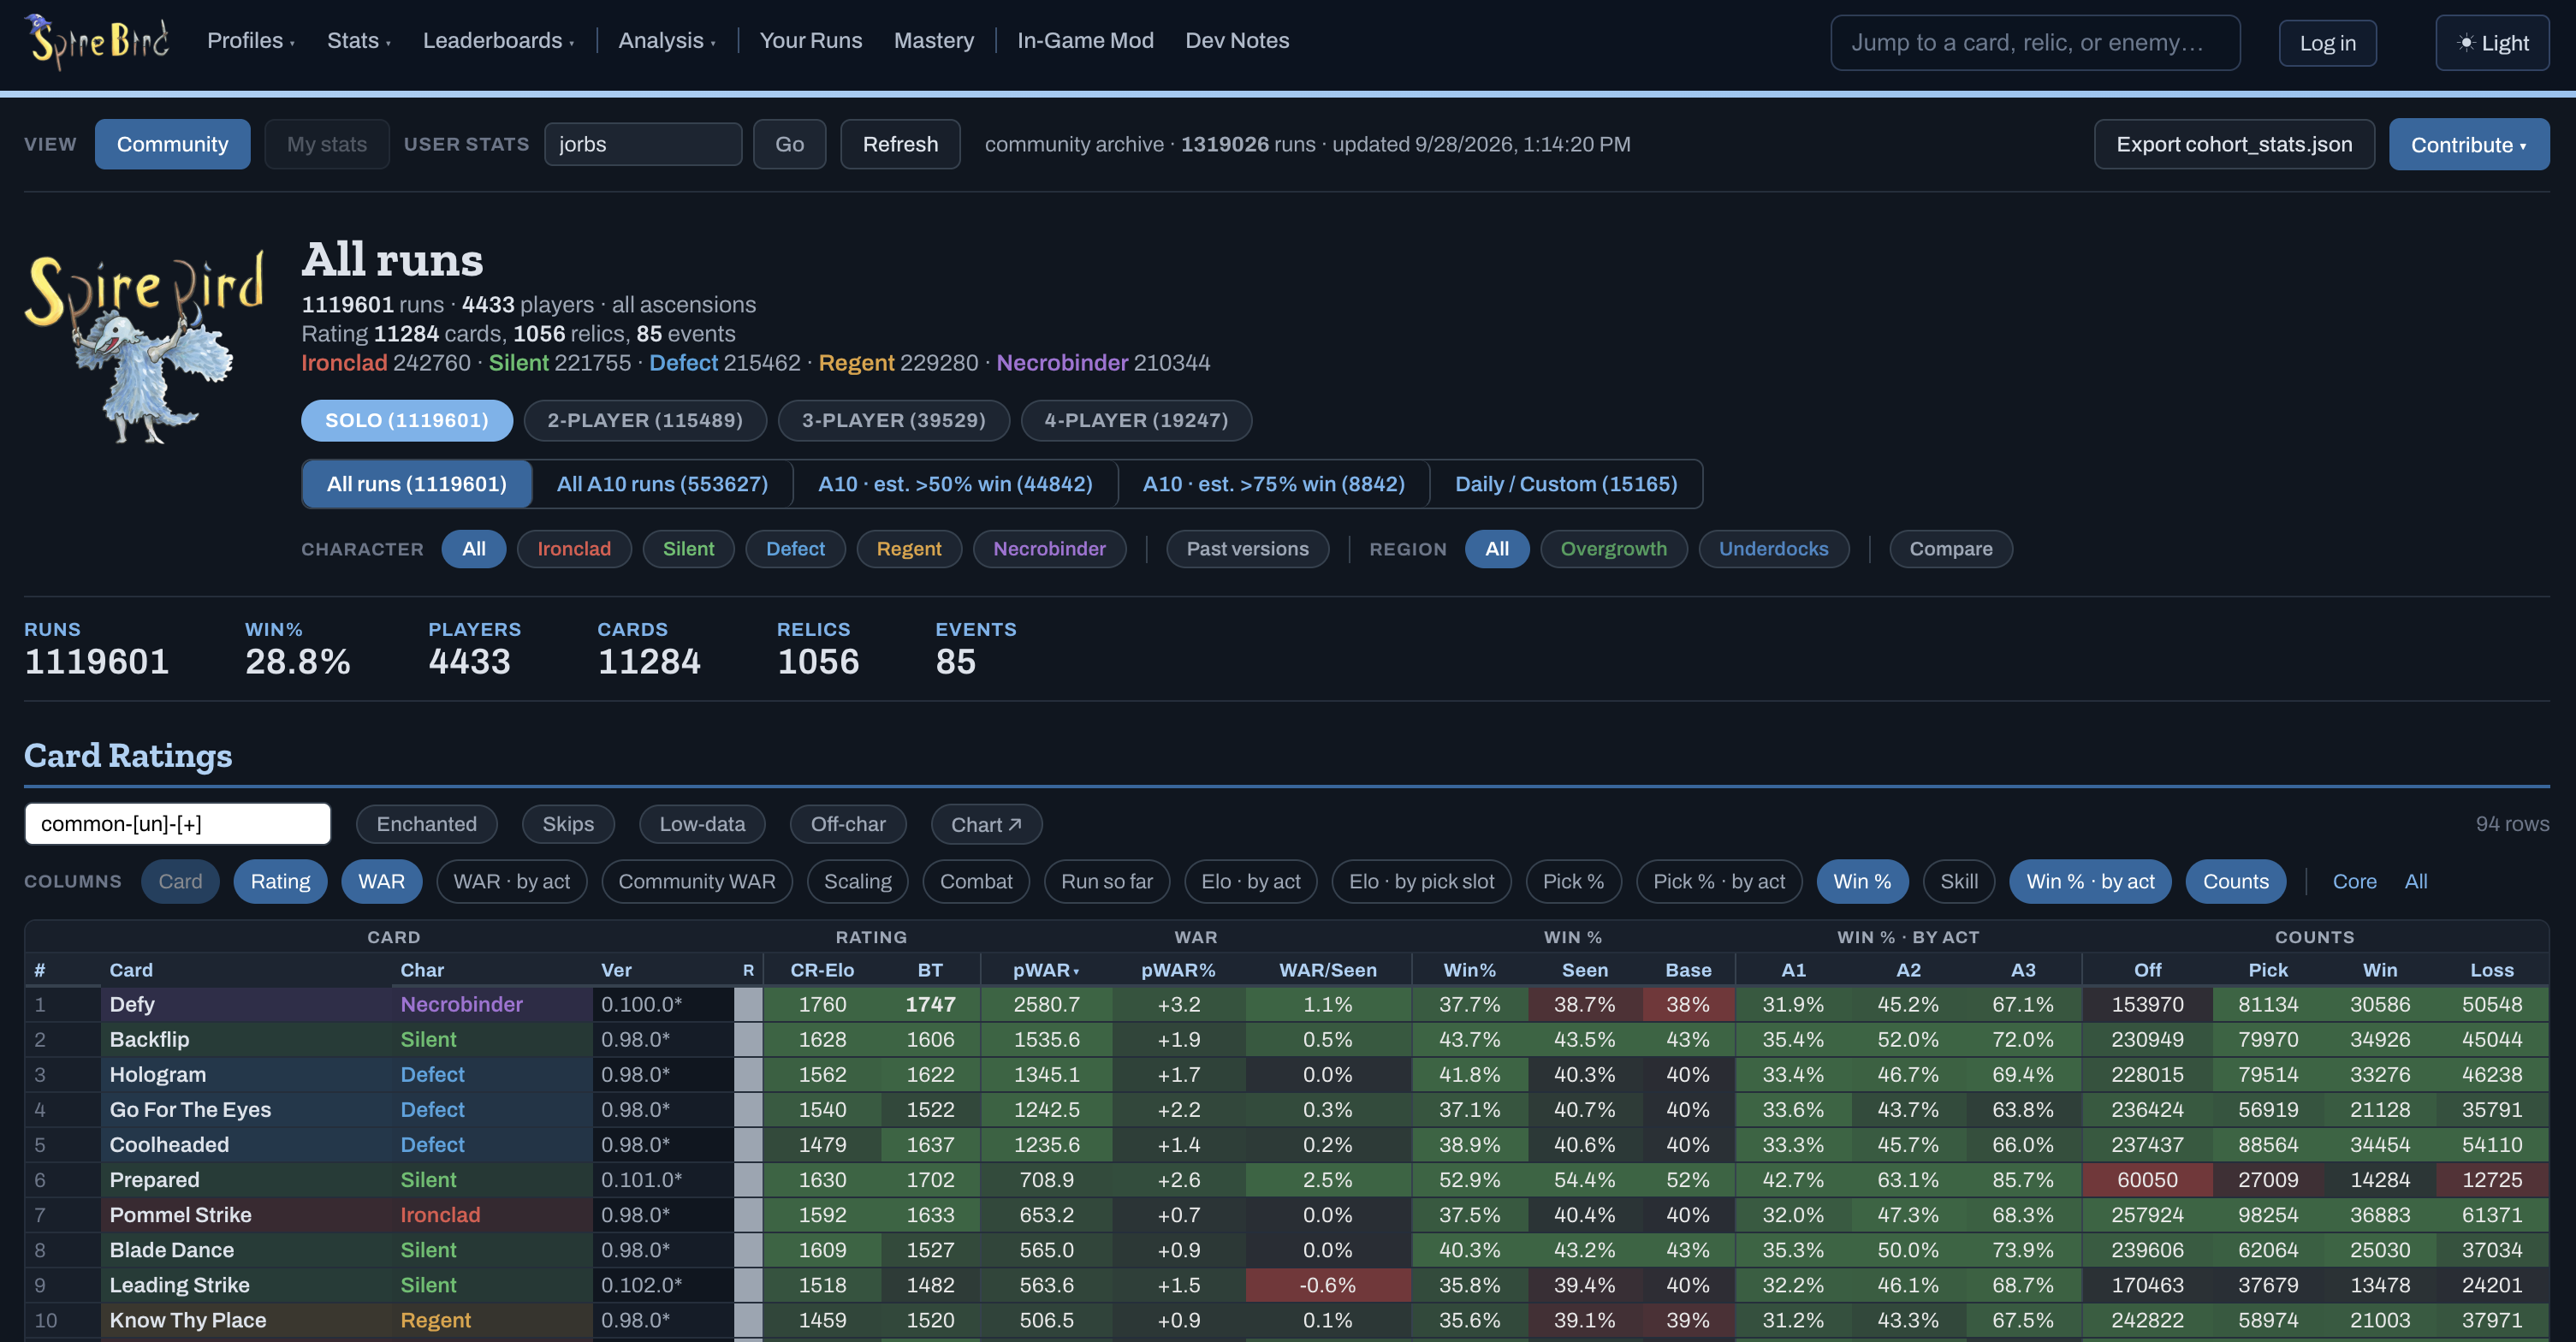
Task: Click the gray R swatch in Backflip row
Action: pyautogui.click(x=748, y=1040)
